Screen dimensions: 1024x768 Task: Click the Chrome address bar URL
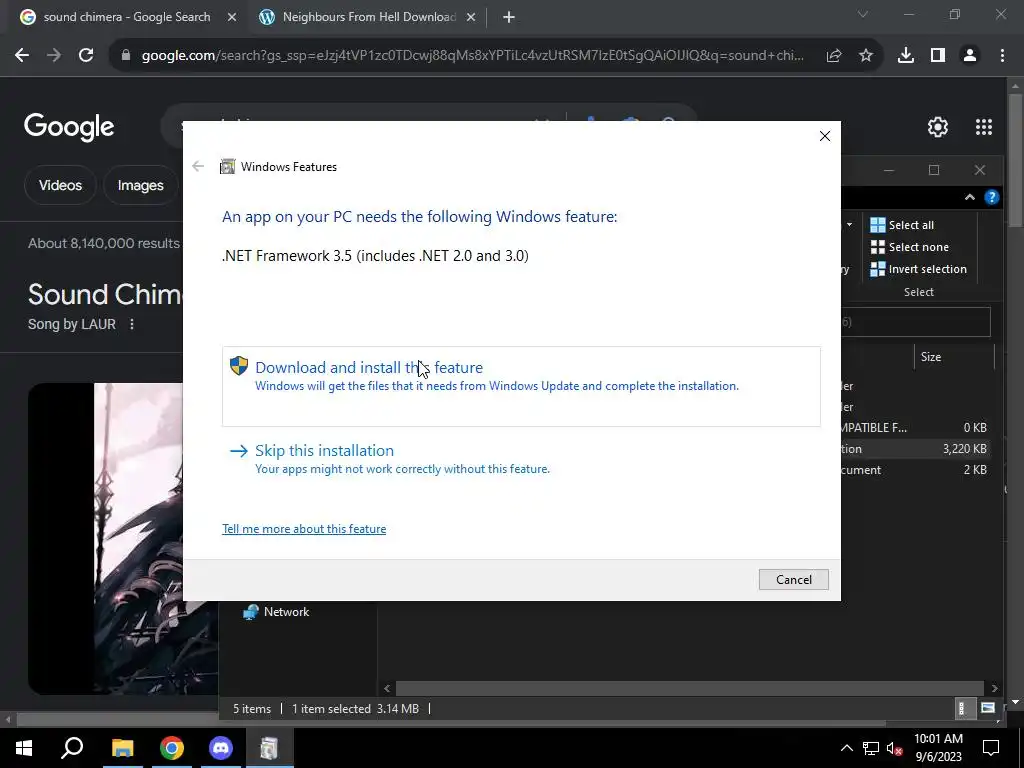472,56
